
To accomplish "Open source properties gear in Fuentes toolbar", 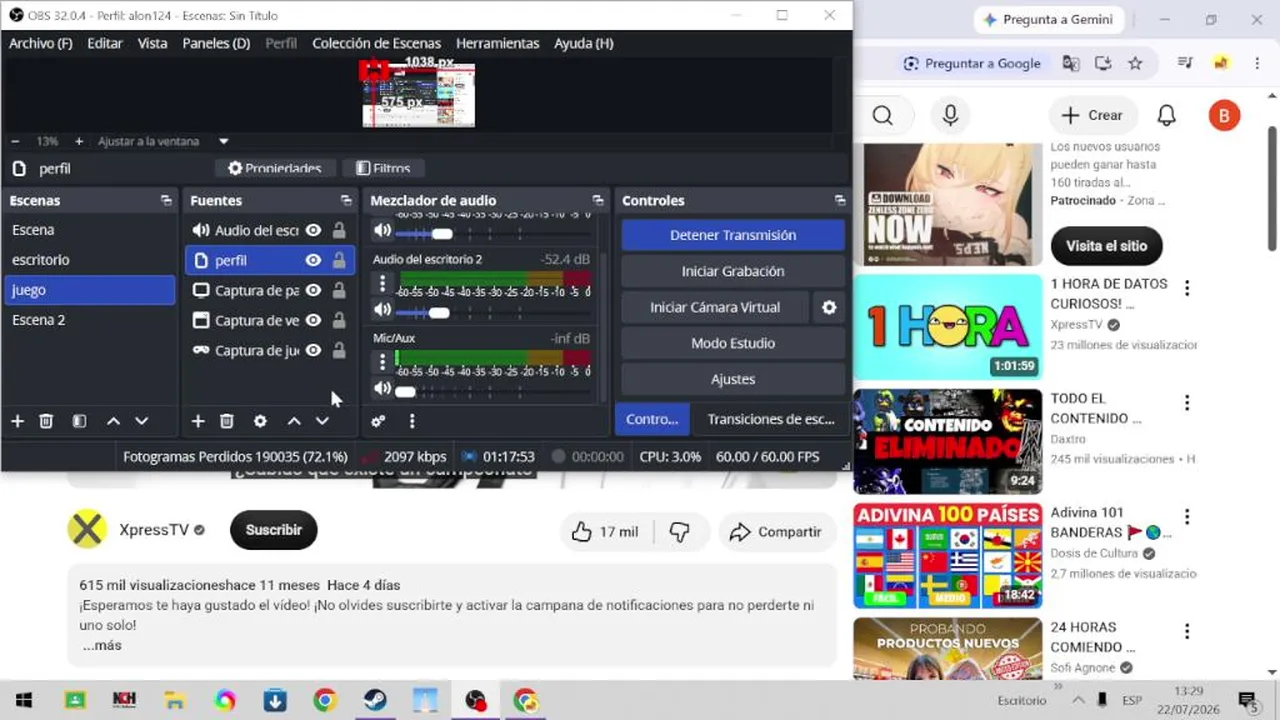I will click(260, 421).
